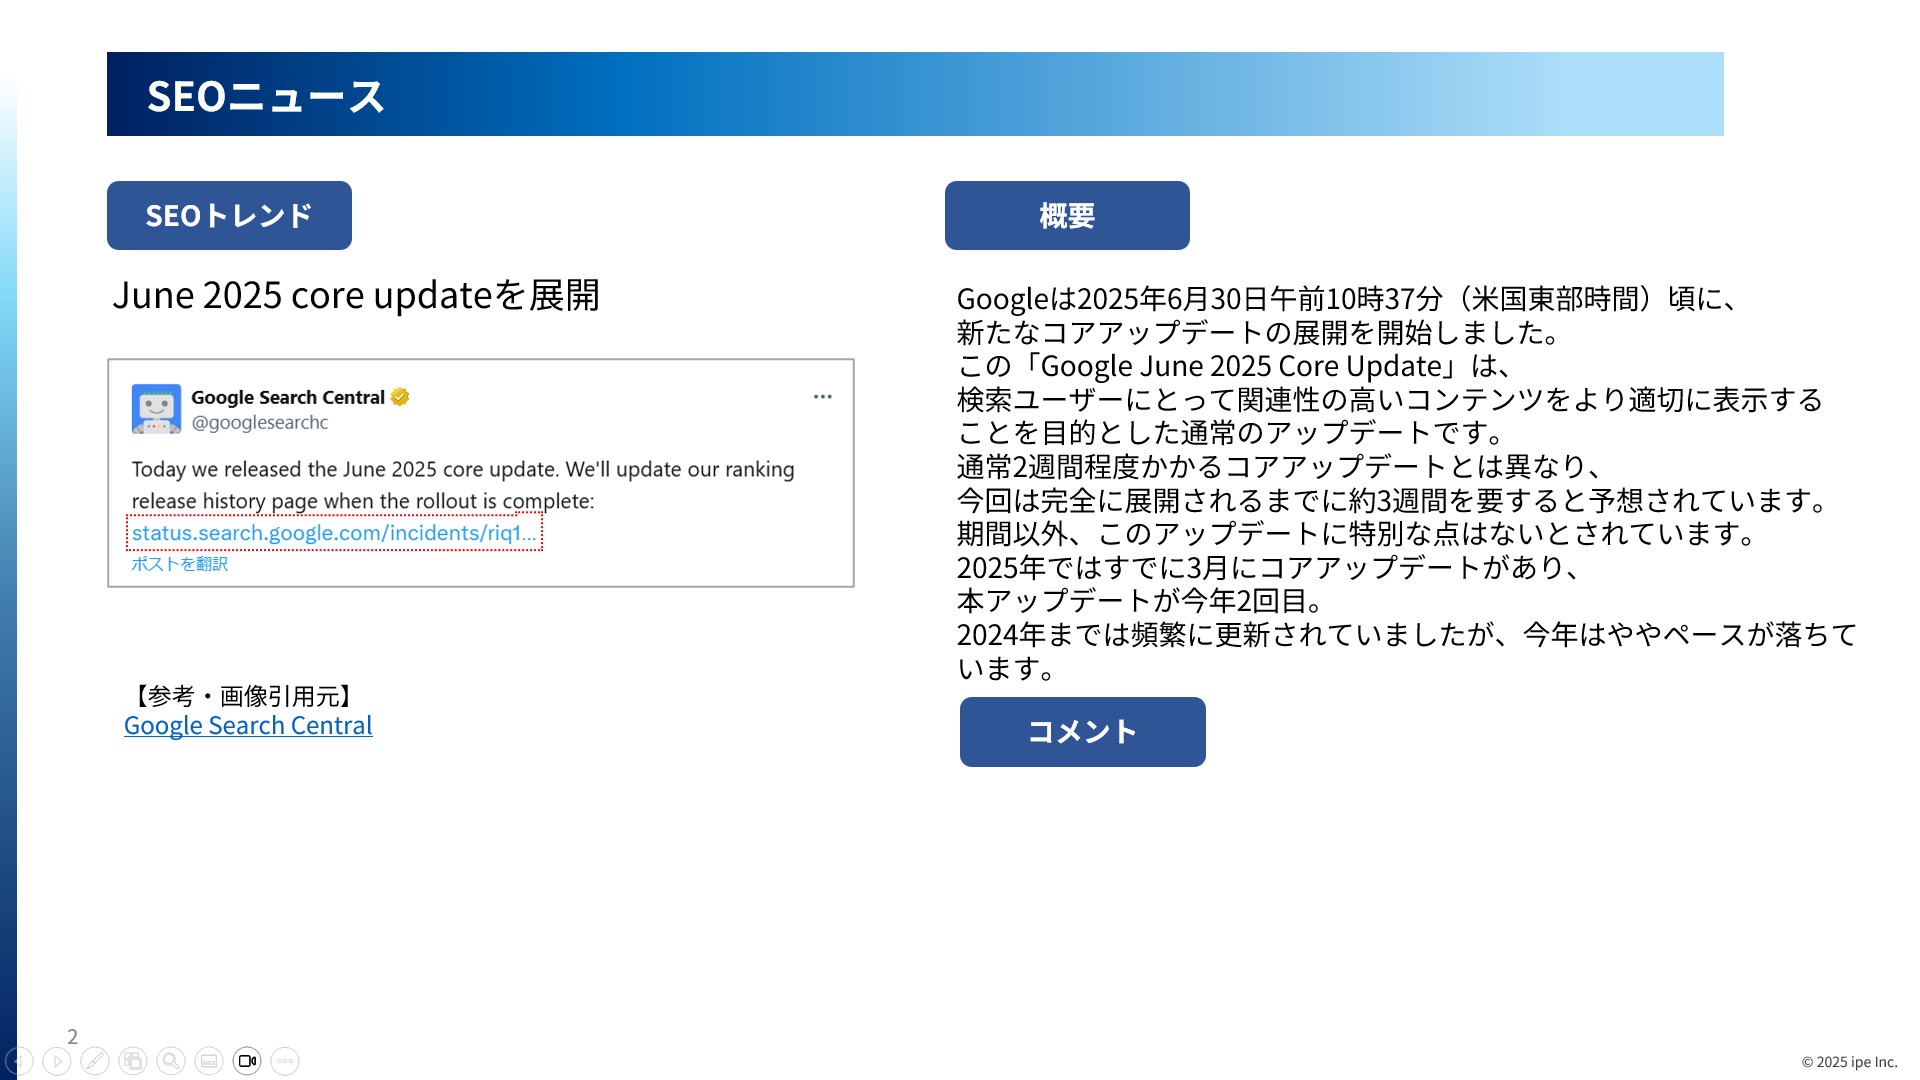Screen dimensions: 1920x1080
Task: Toggle the camera icon in slideshow
Action: click(x=247, y=1061)
